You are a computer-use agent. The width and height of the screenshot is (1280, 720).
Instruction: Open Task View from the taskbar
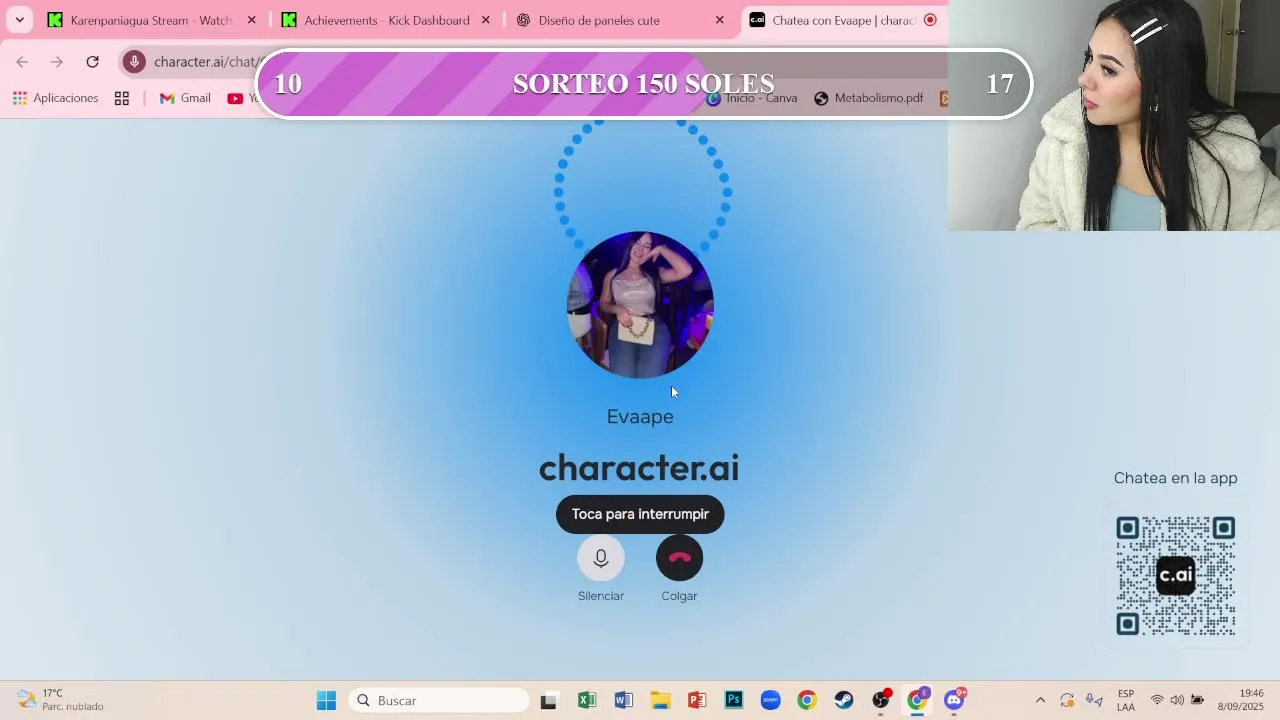point(548,701)
